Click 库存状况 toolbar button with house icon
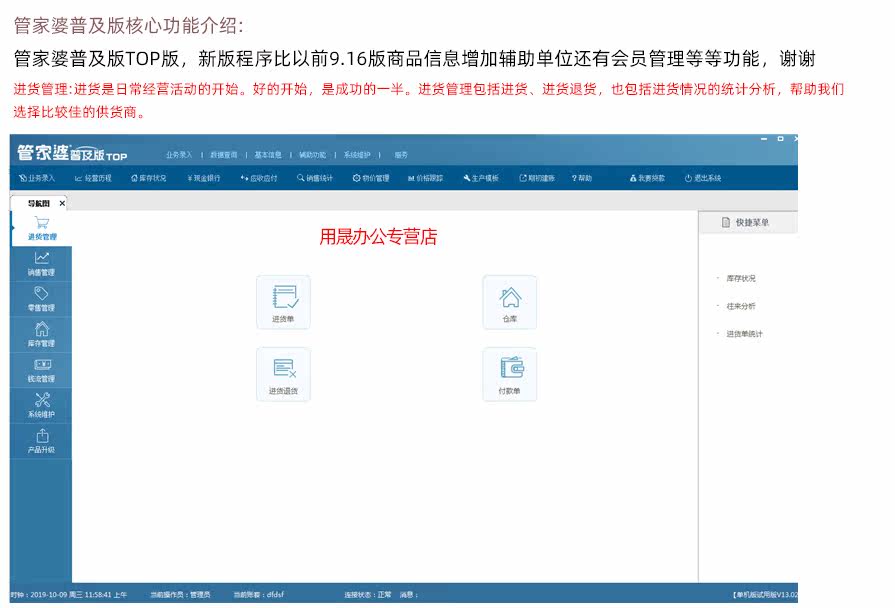This screenshot has width=895, height=608. coord(148,178)
